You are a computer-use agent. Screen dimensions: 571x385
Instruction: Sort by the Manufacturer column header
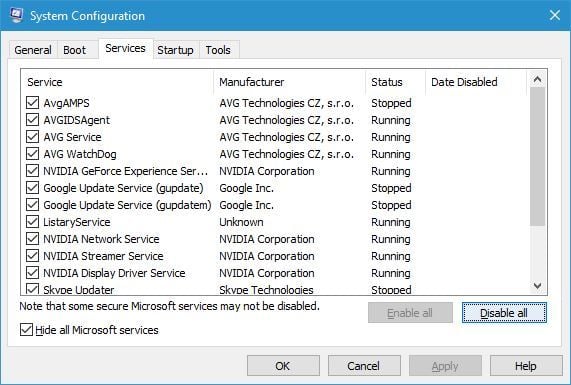click(x=289, y=82)
